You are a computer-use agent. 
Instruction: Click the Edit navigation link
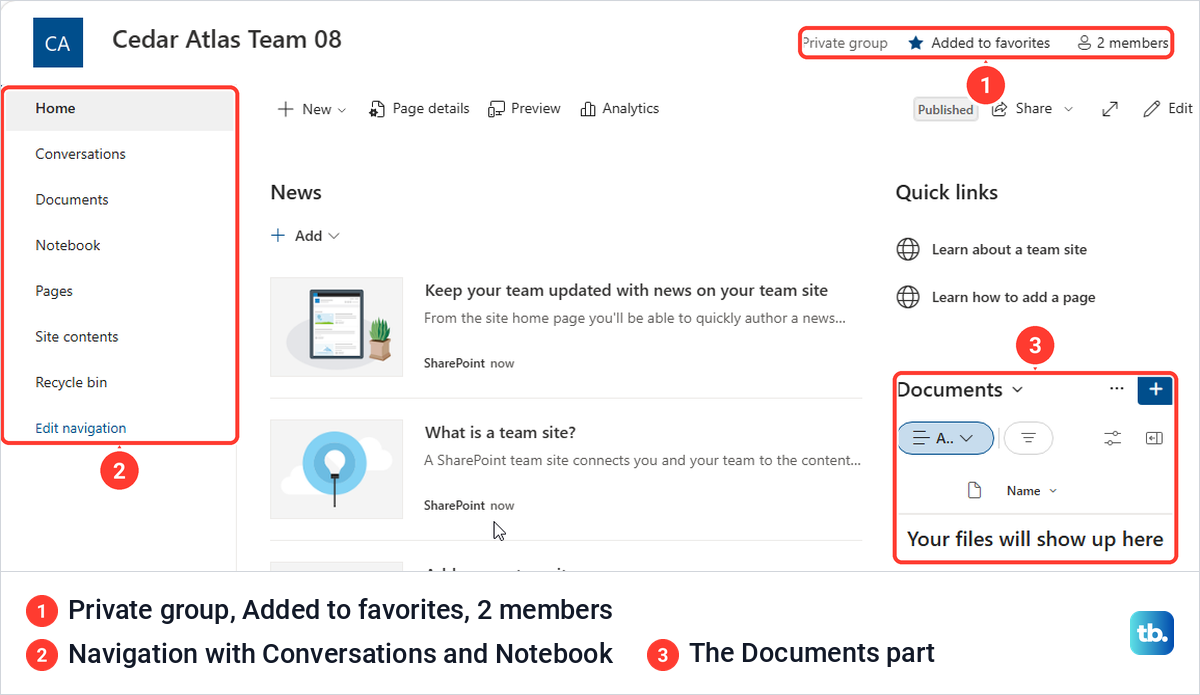coord(81,428)
